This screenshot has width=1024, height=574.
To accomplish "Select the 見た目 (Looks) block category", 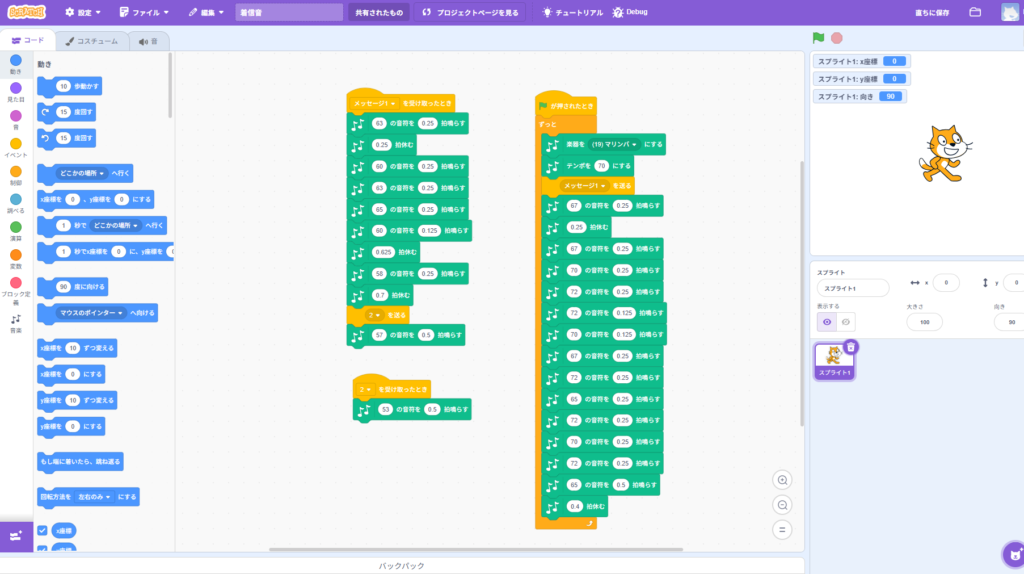I will (16, 92).
